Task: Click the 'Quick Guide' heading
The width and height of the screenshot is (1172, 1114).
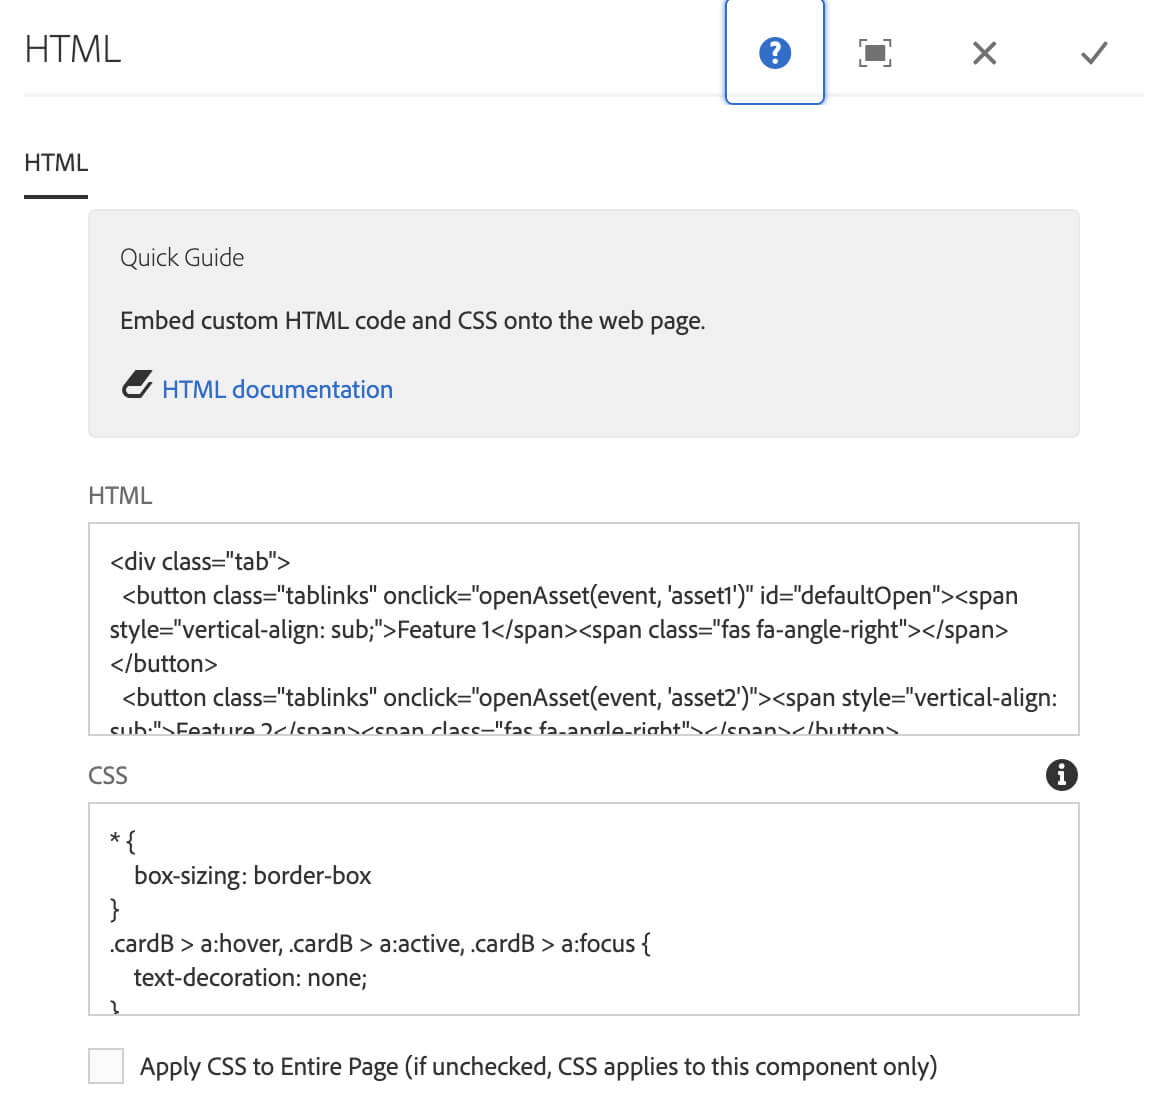Action: pos(182,258)
